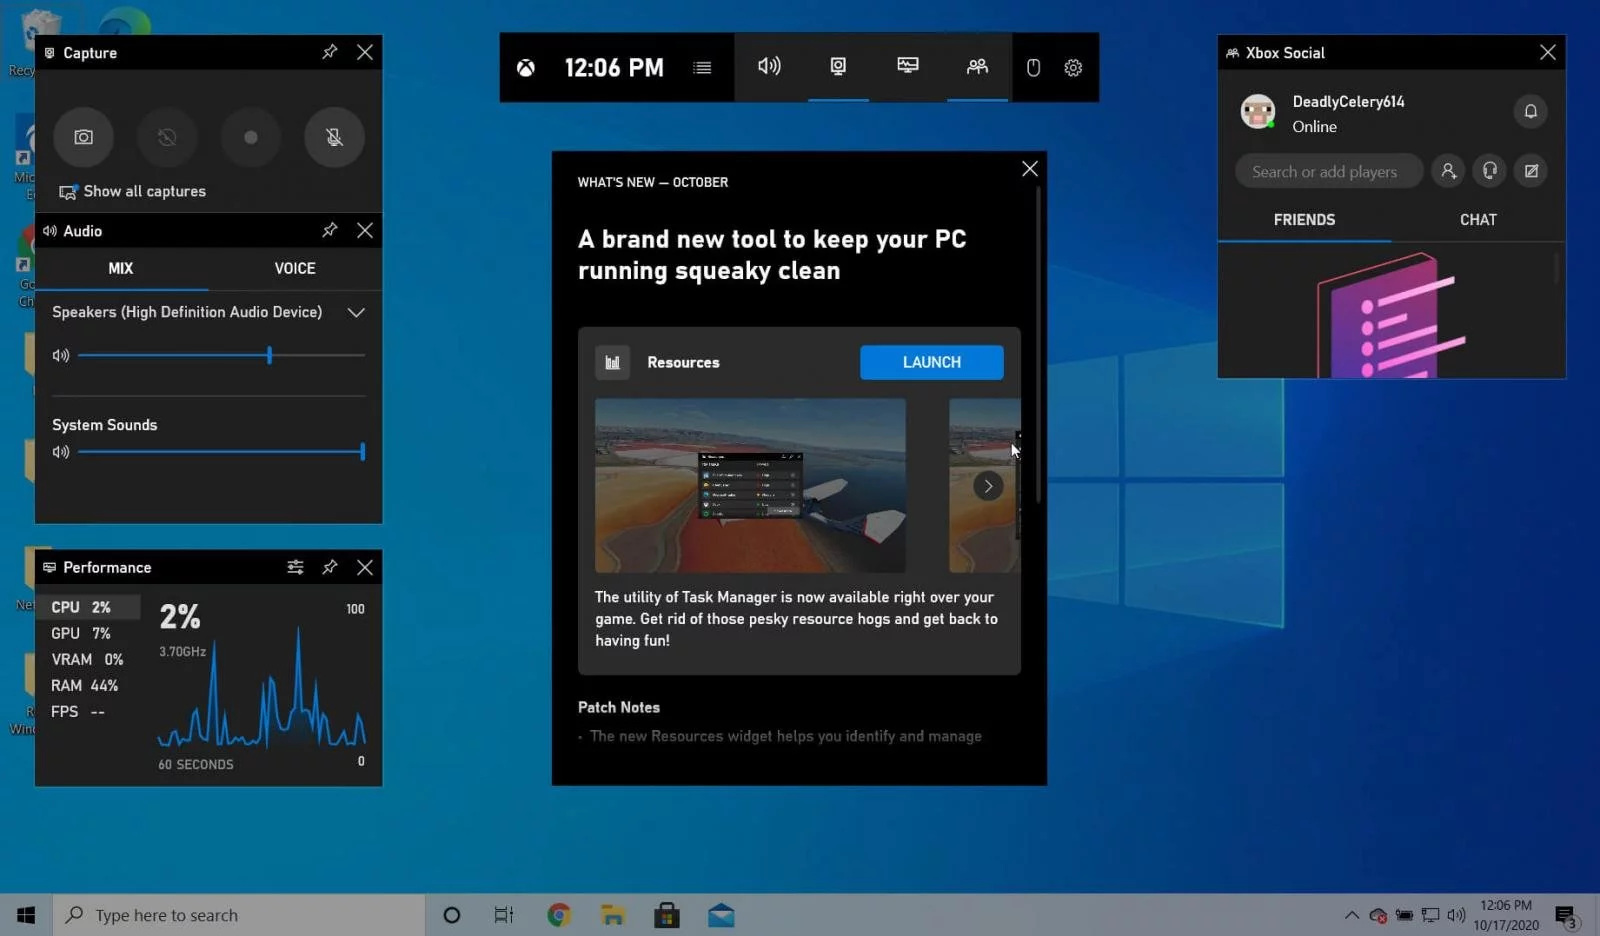Launch the Resources widget

click(932, 362)
